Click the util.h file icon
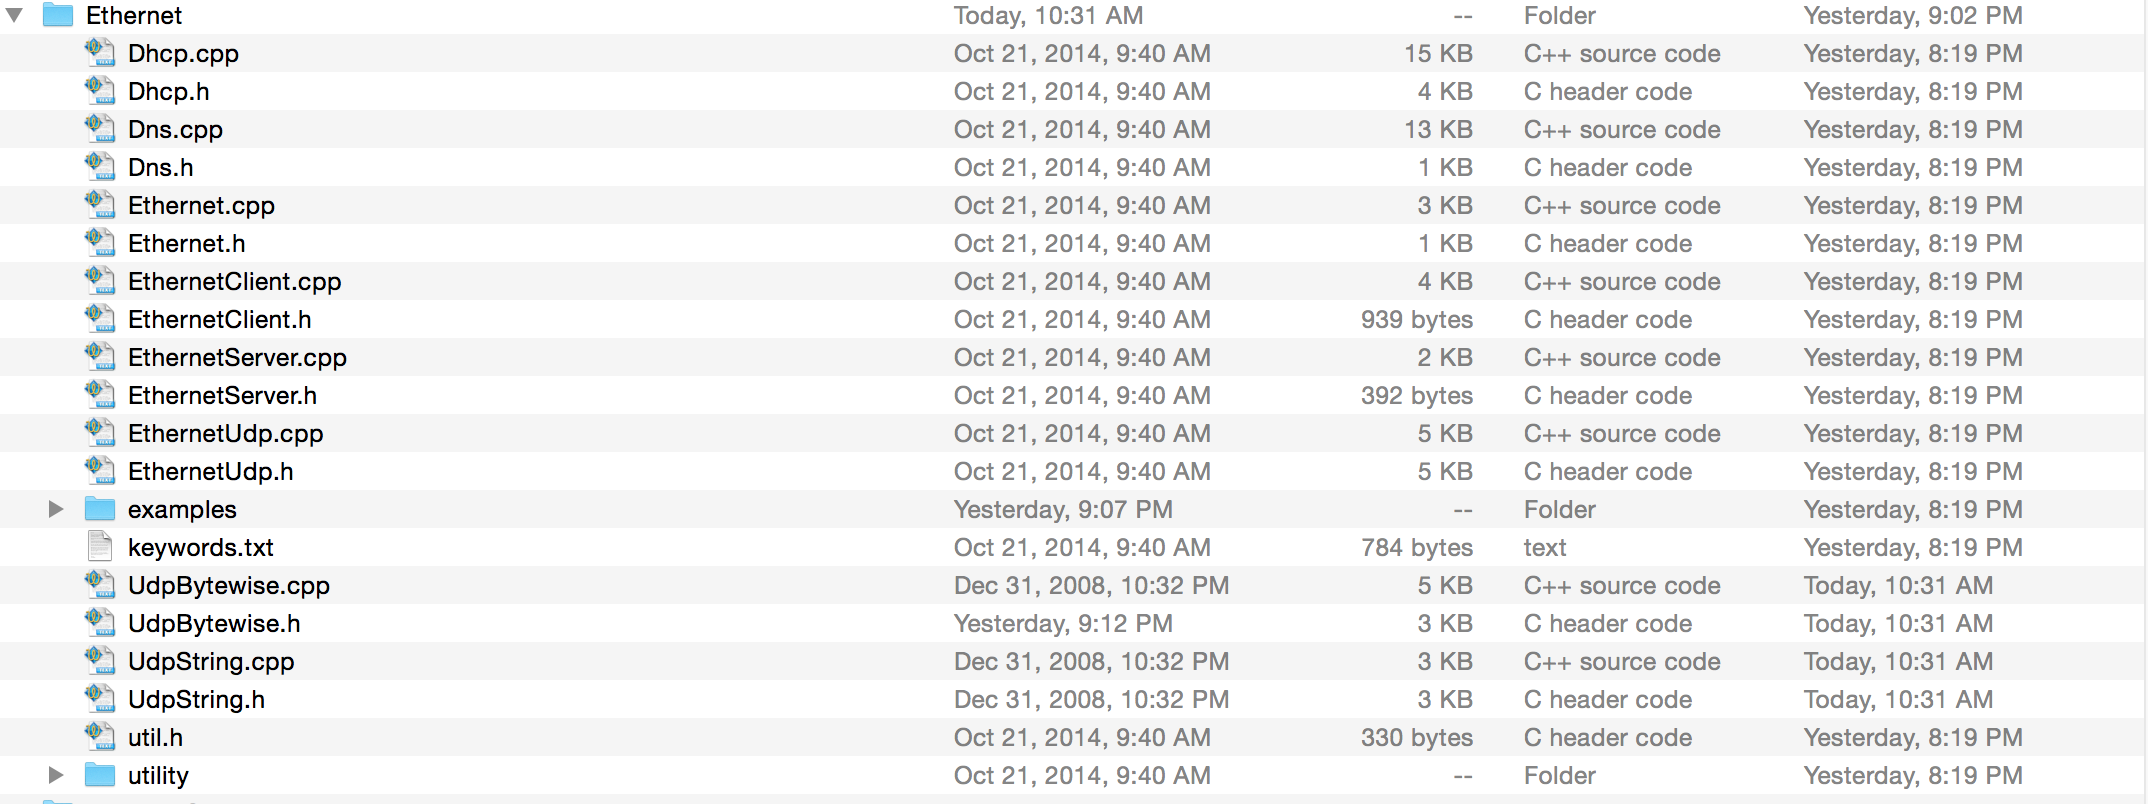Viewport: 2148px width, 804px height. (99, 737)
